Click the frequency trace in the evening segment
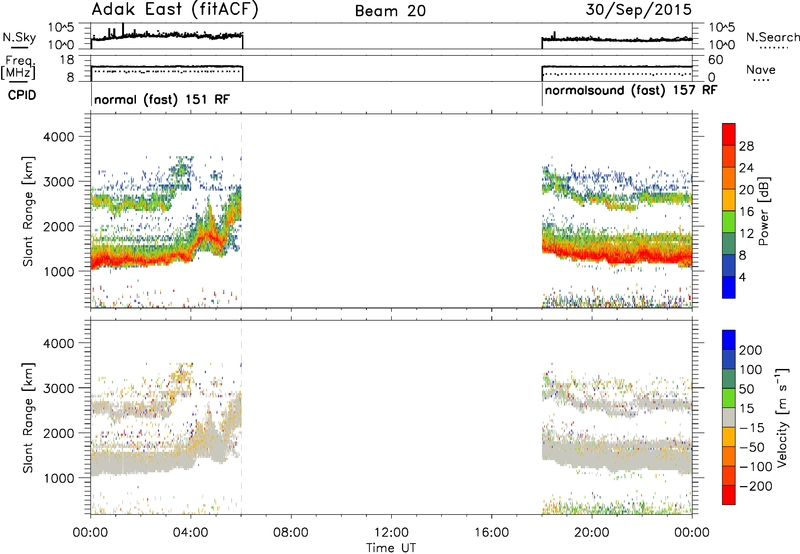800x554 pixels. (617, 66)
